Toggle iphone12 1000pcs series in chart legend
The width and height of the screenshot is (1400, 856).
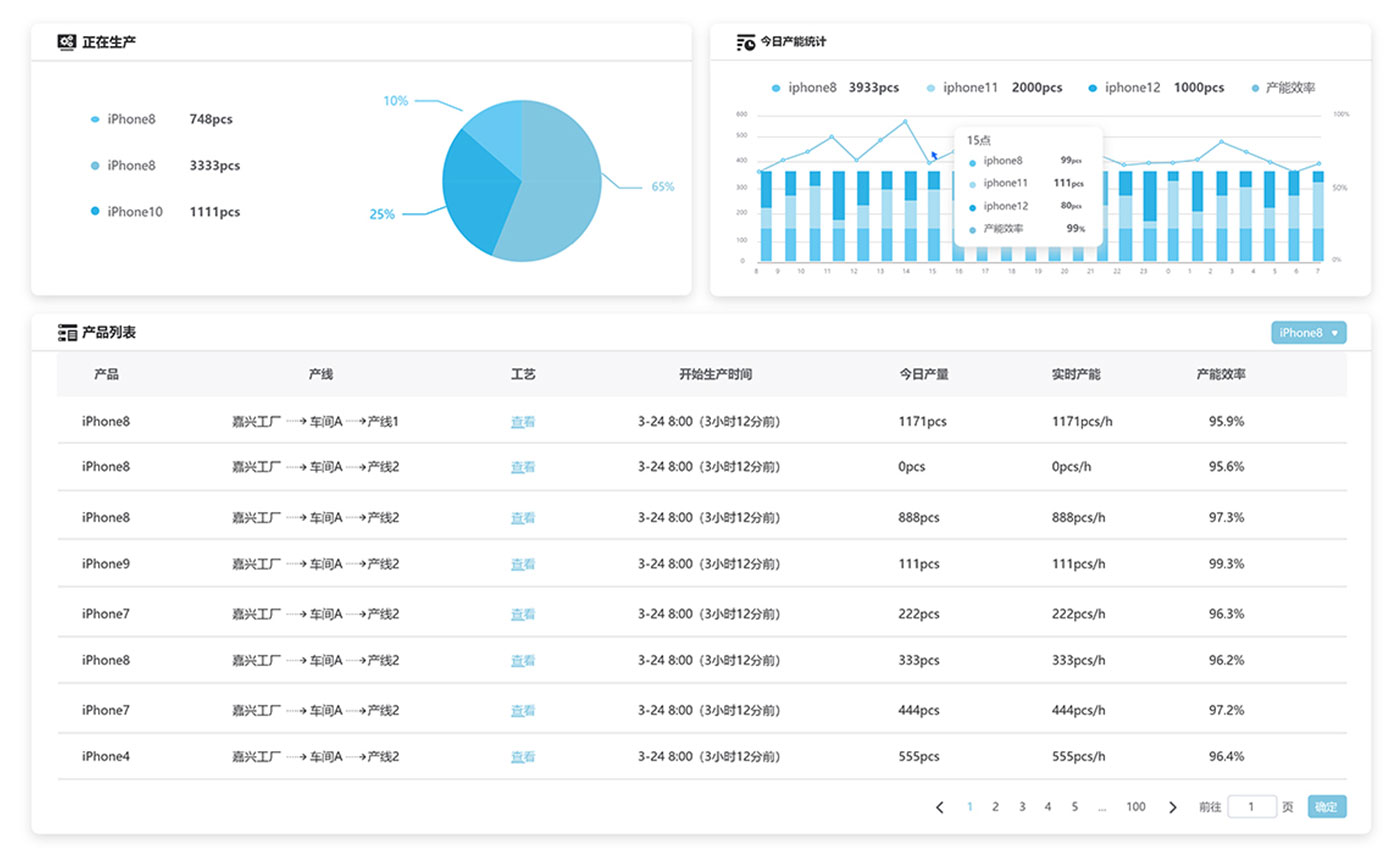point(1155,88)
